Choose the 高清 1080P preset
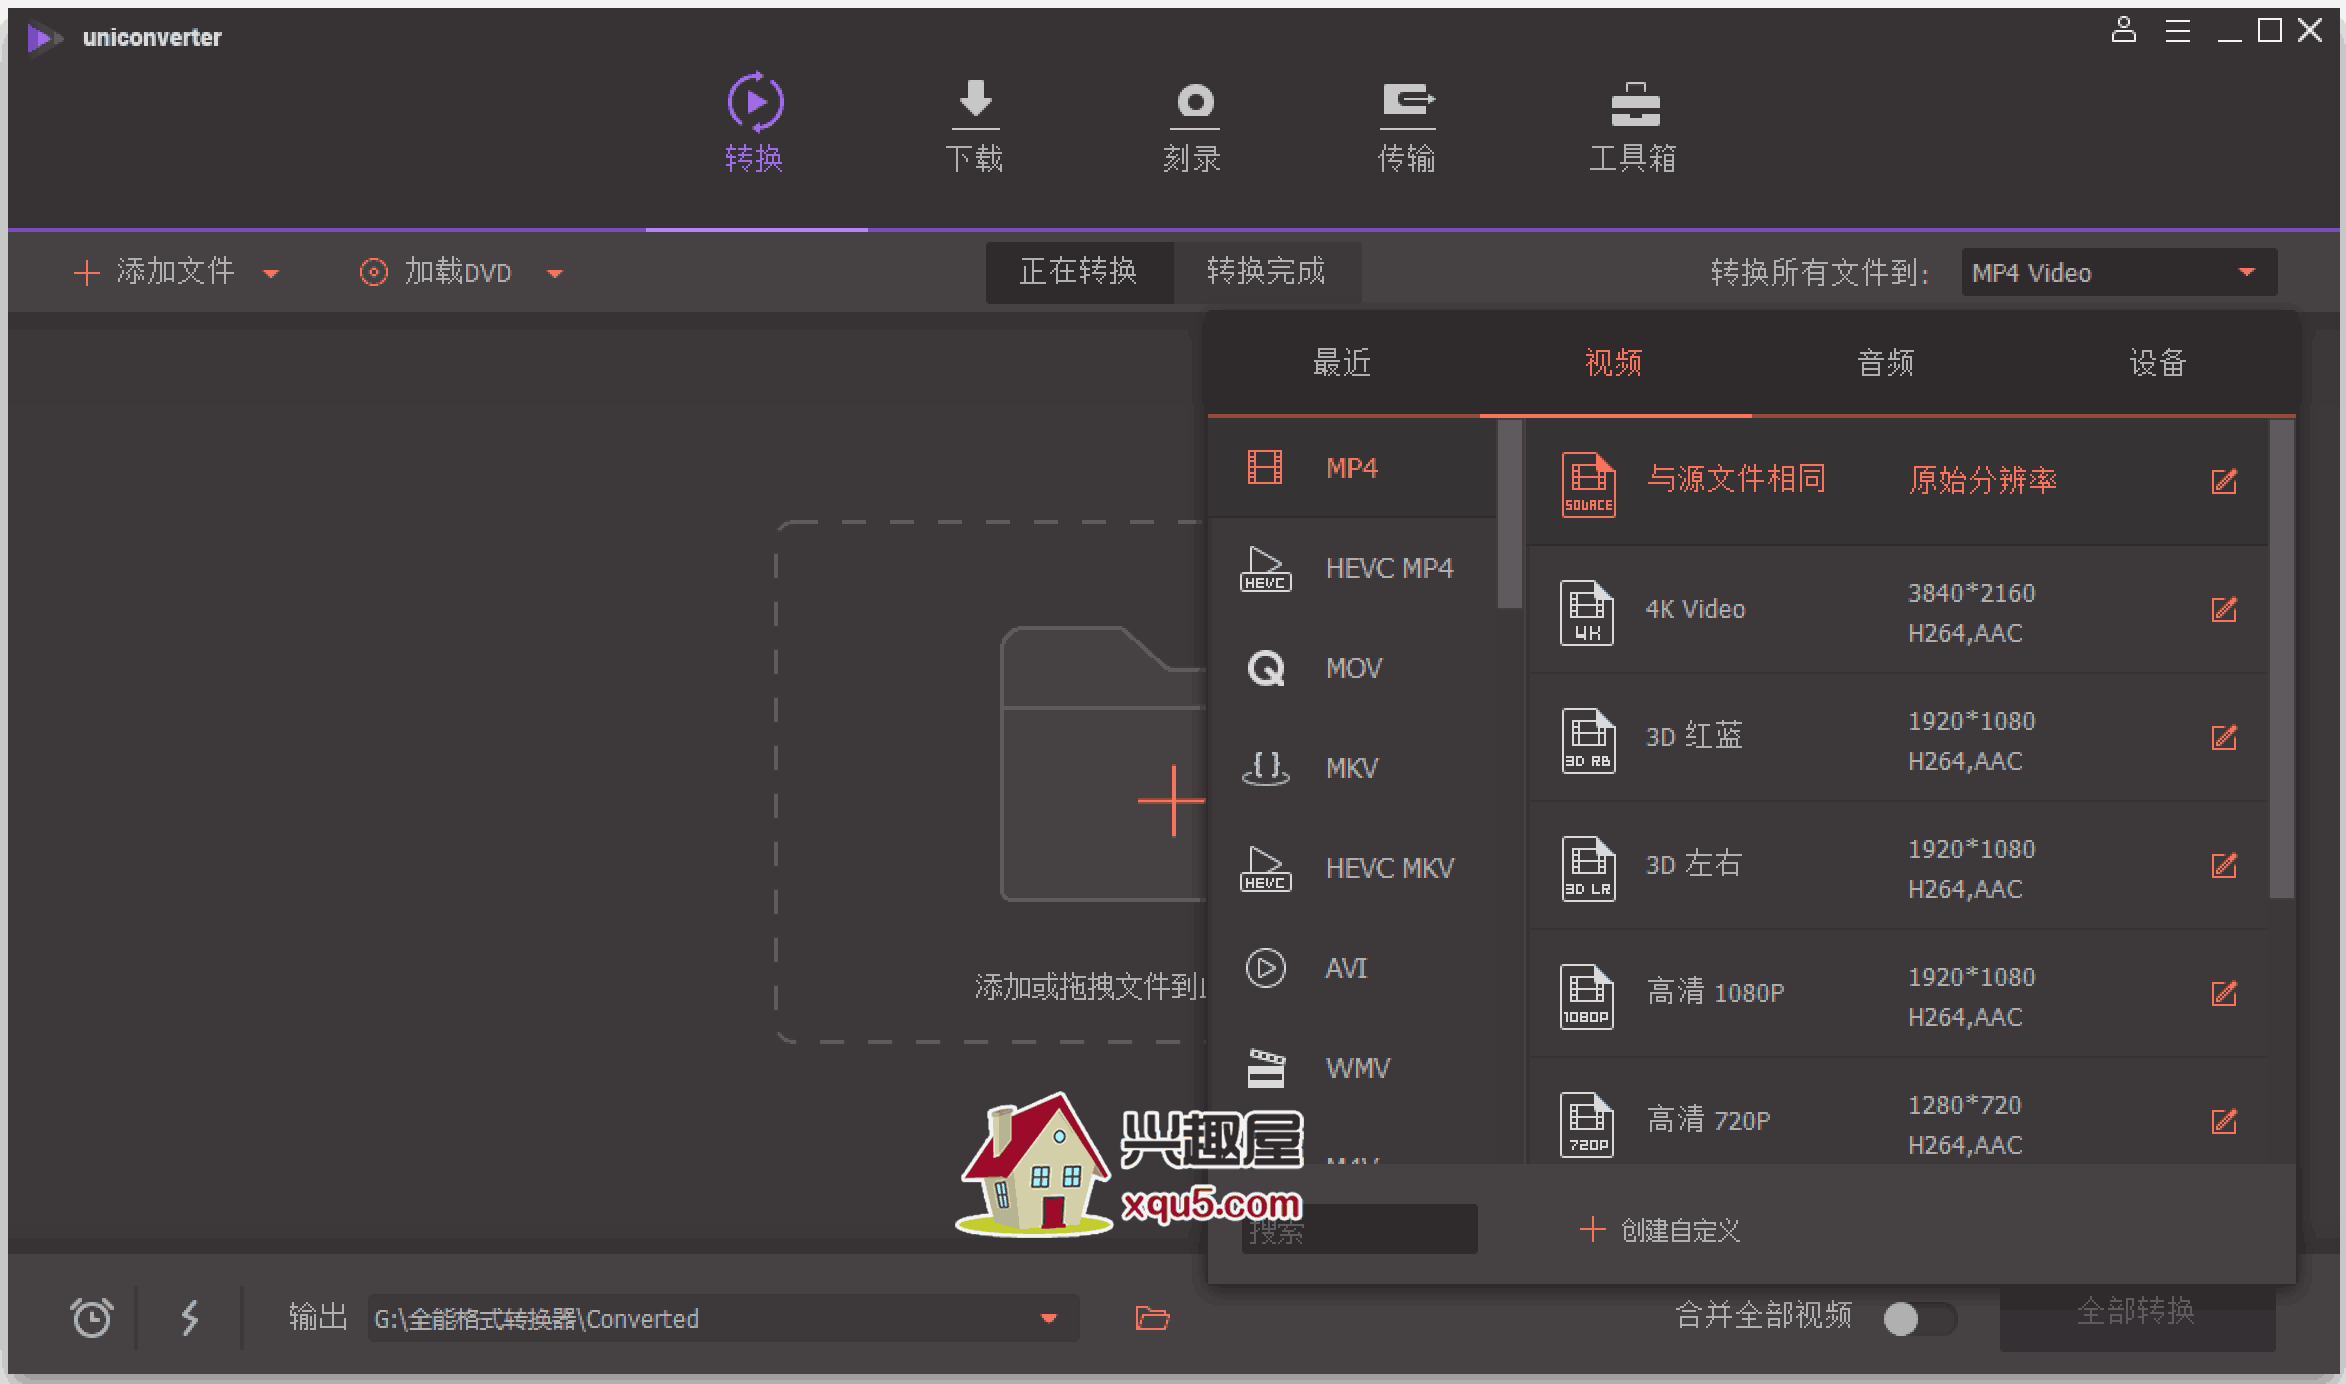The width and height of the screenshot is (2346, 1384). pyautogui.click(x=1898, y=995)
